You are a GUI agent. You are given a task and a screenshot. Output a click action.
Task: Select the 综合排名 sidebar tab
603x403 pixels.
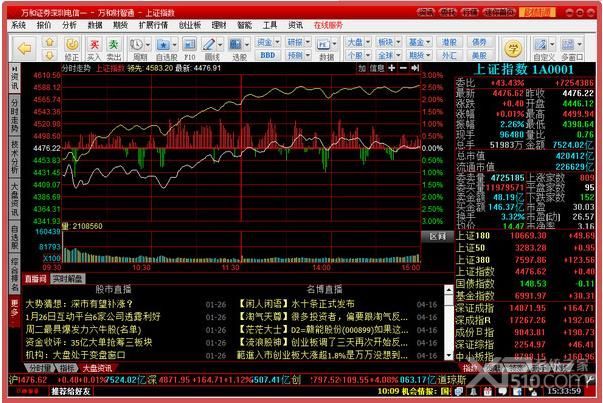coord(14,275)
